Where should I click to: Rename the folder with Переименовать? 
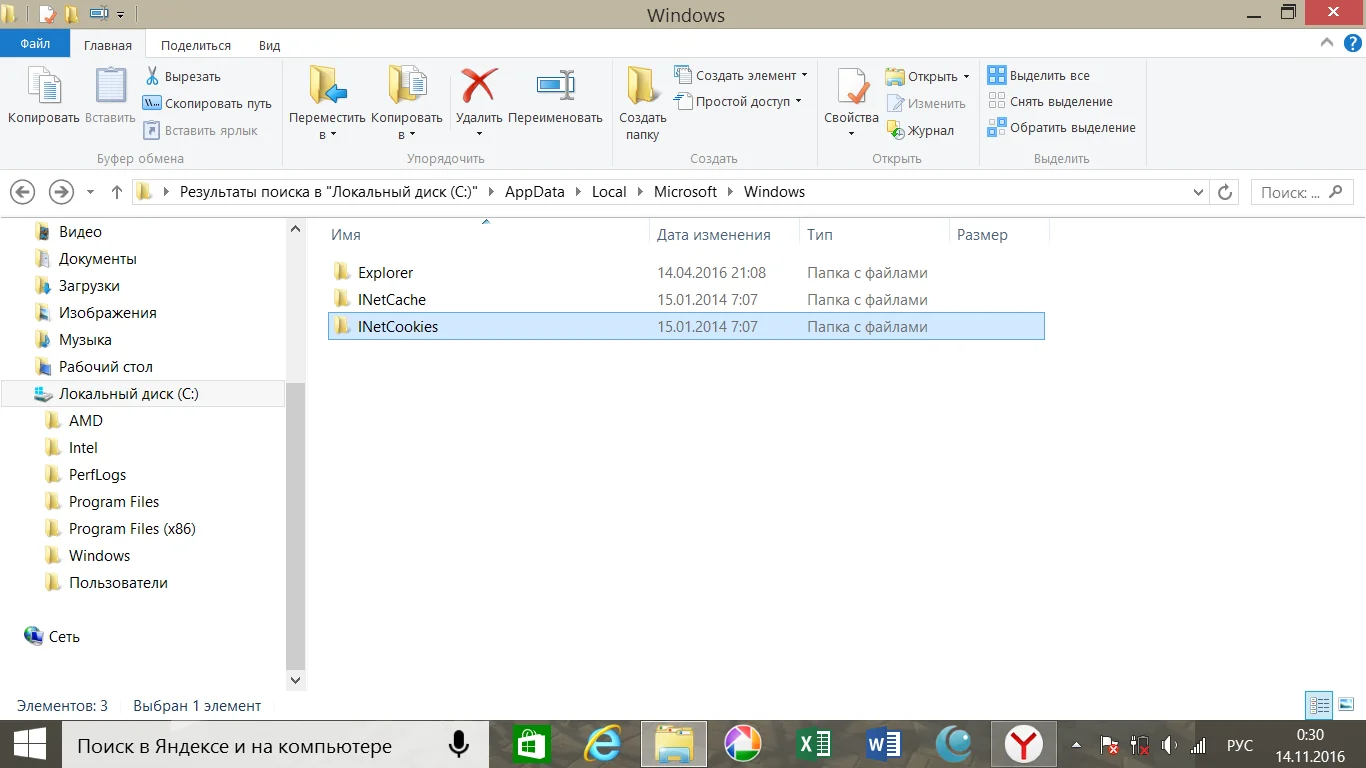[x=555, y=97]
